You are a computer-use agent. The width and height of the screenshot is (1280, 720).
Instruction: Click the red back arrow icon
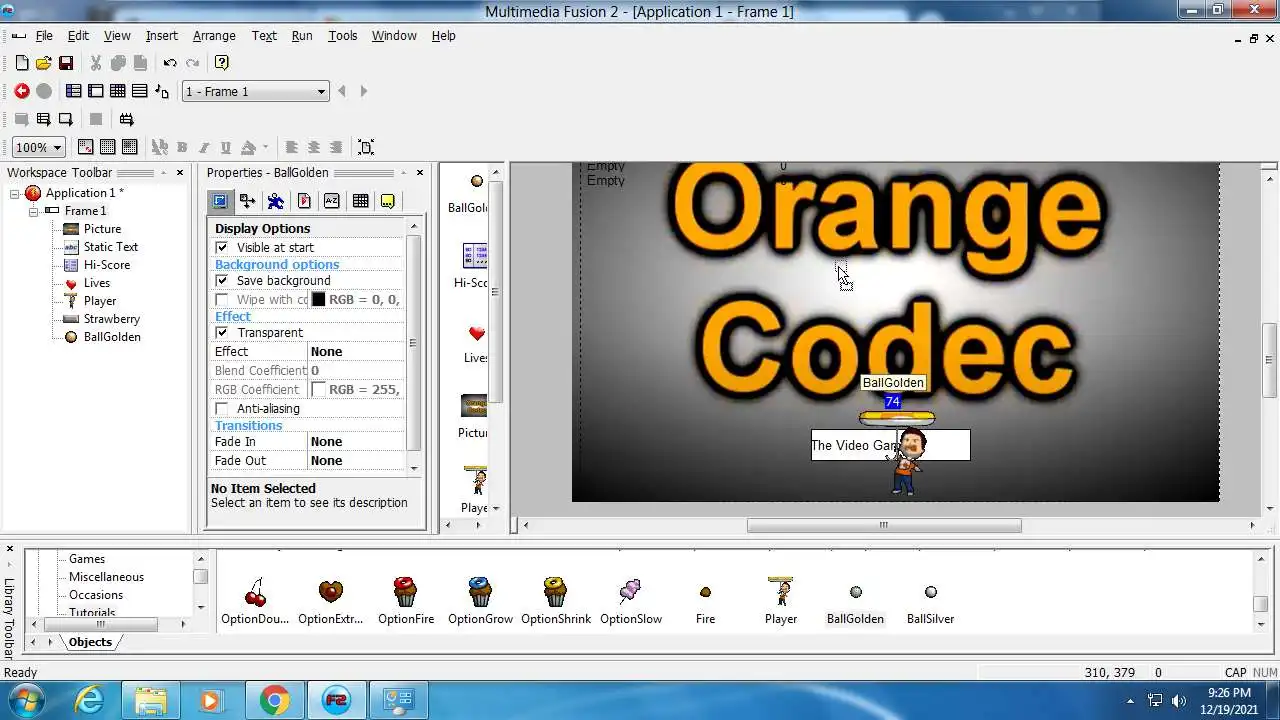22,91
